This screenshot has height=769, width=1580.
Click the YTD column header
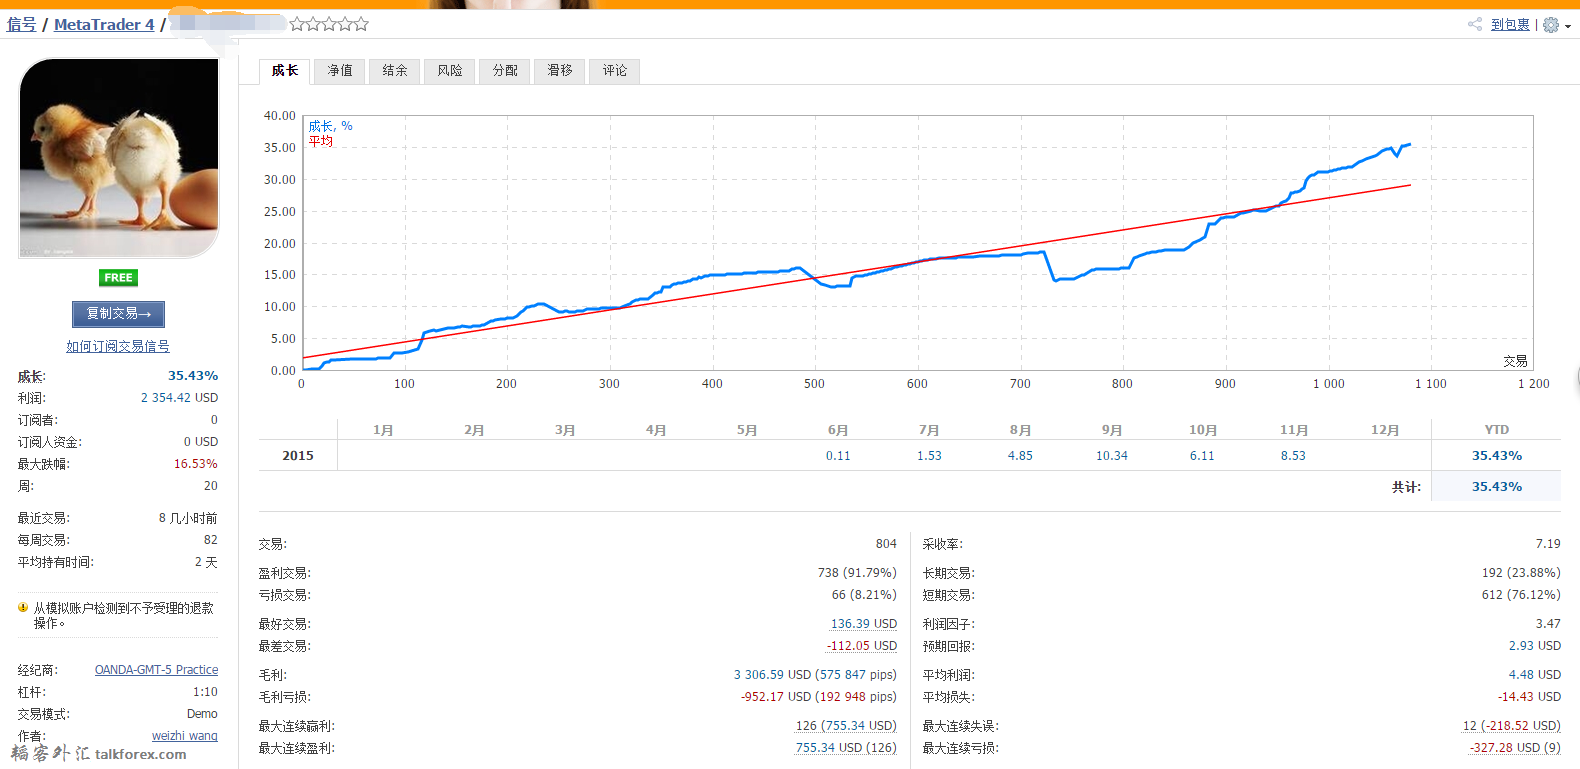(x=1497, y=430)
